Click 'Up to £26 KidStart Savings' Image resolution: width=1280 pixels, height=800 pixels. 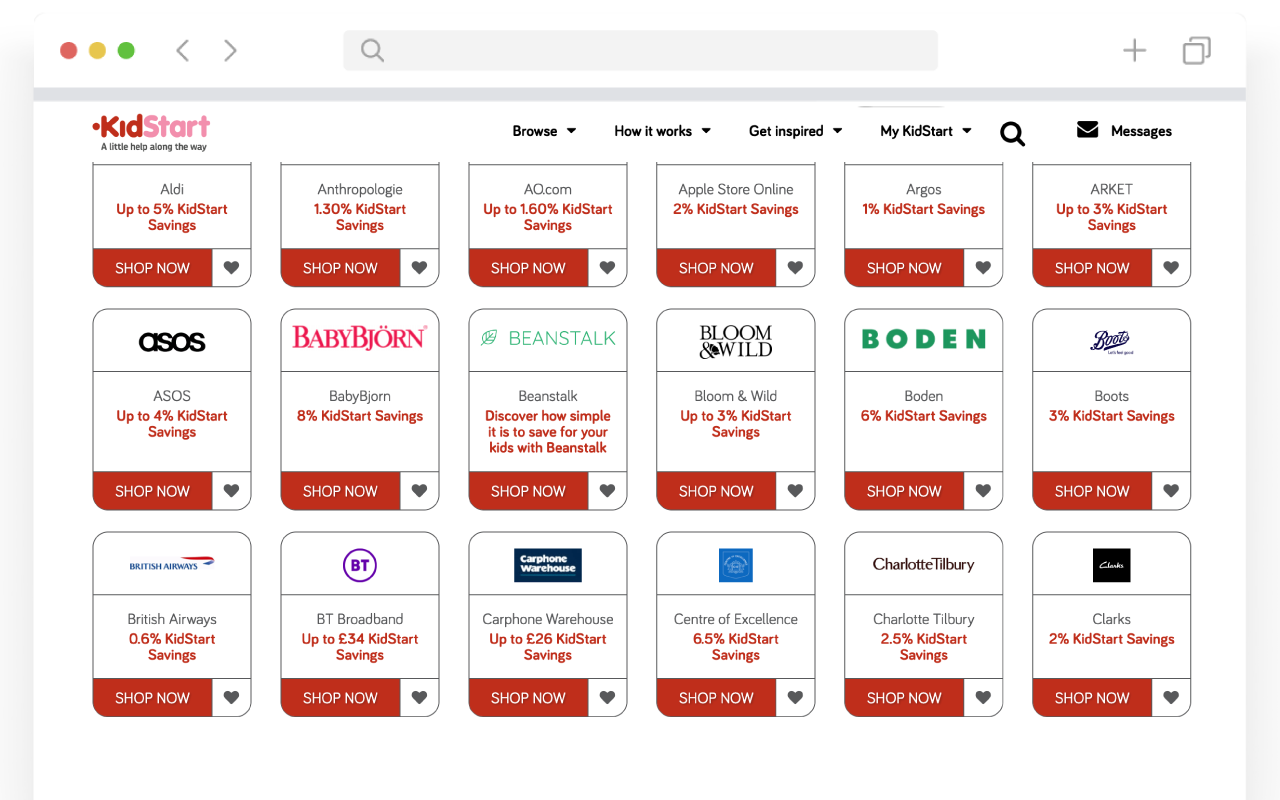548,647
